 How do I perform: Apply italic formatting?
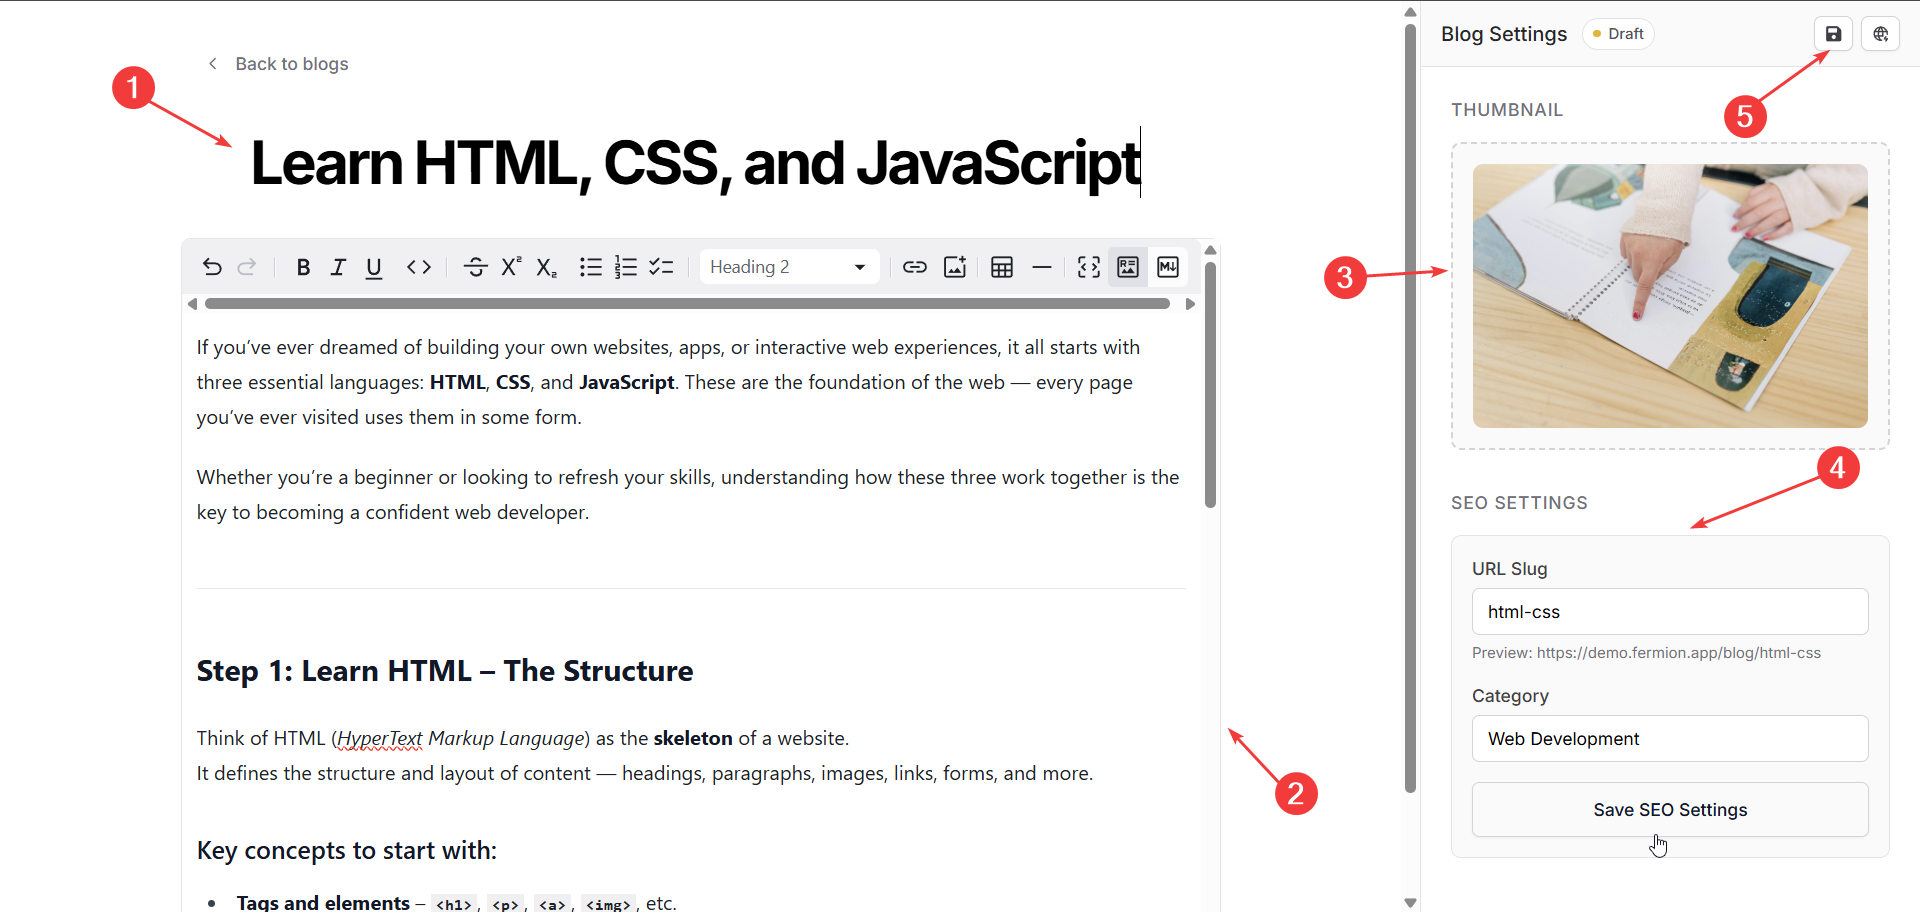click(338, 267)
